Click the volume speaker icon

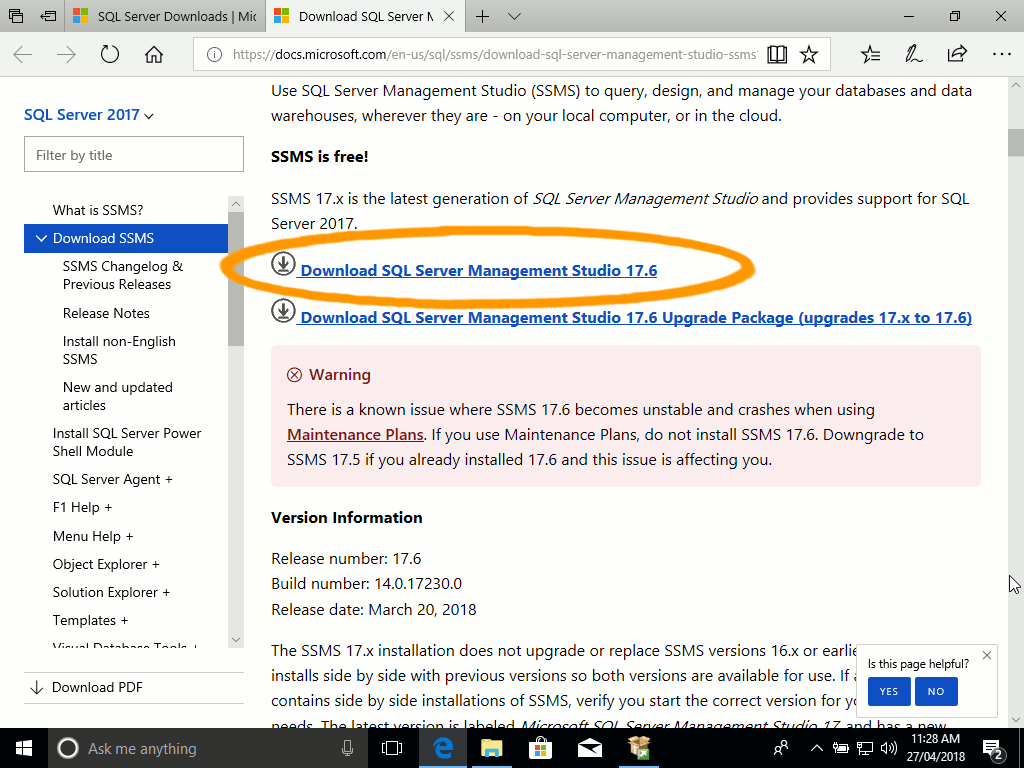888,748
